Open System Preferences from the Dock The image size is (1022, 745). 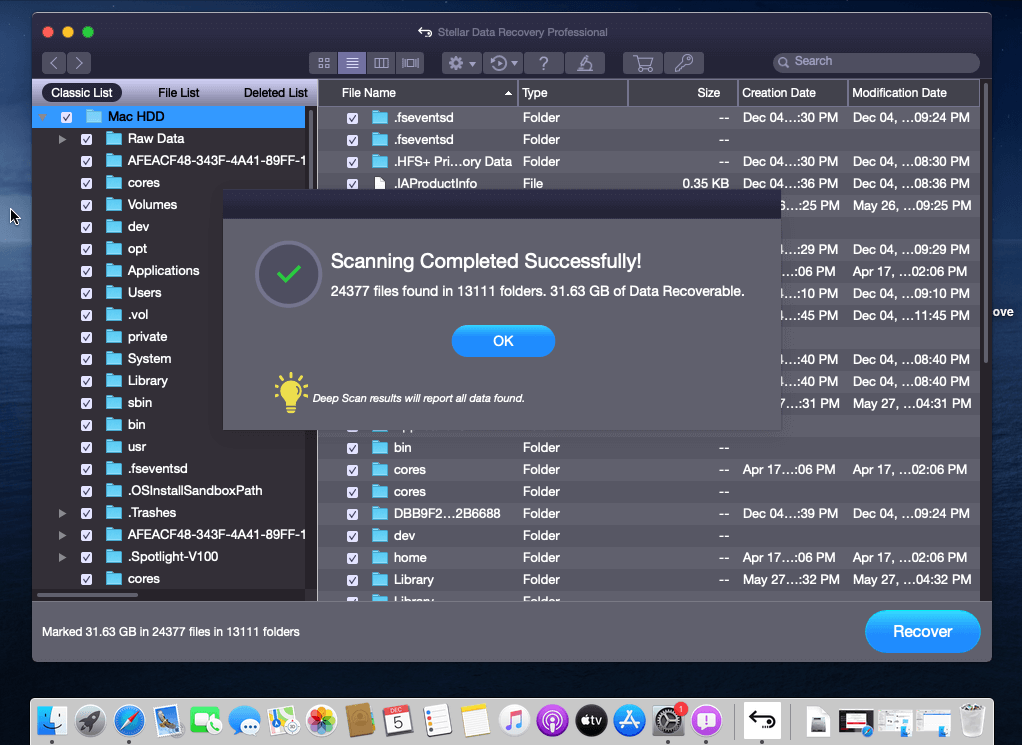[668, 720]
